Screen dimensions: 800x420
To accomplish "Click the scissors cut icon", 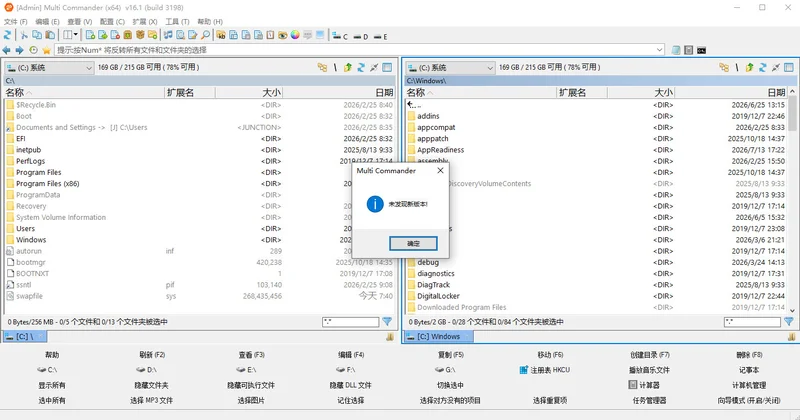I will 23,35.
